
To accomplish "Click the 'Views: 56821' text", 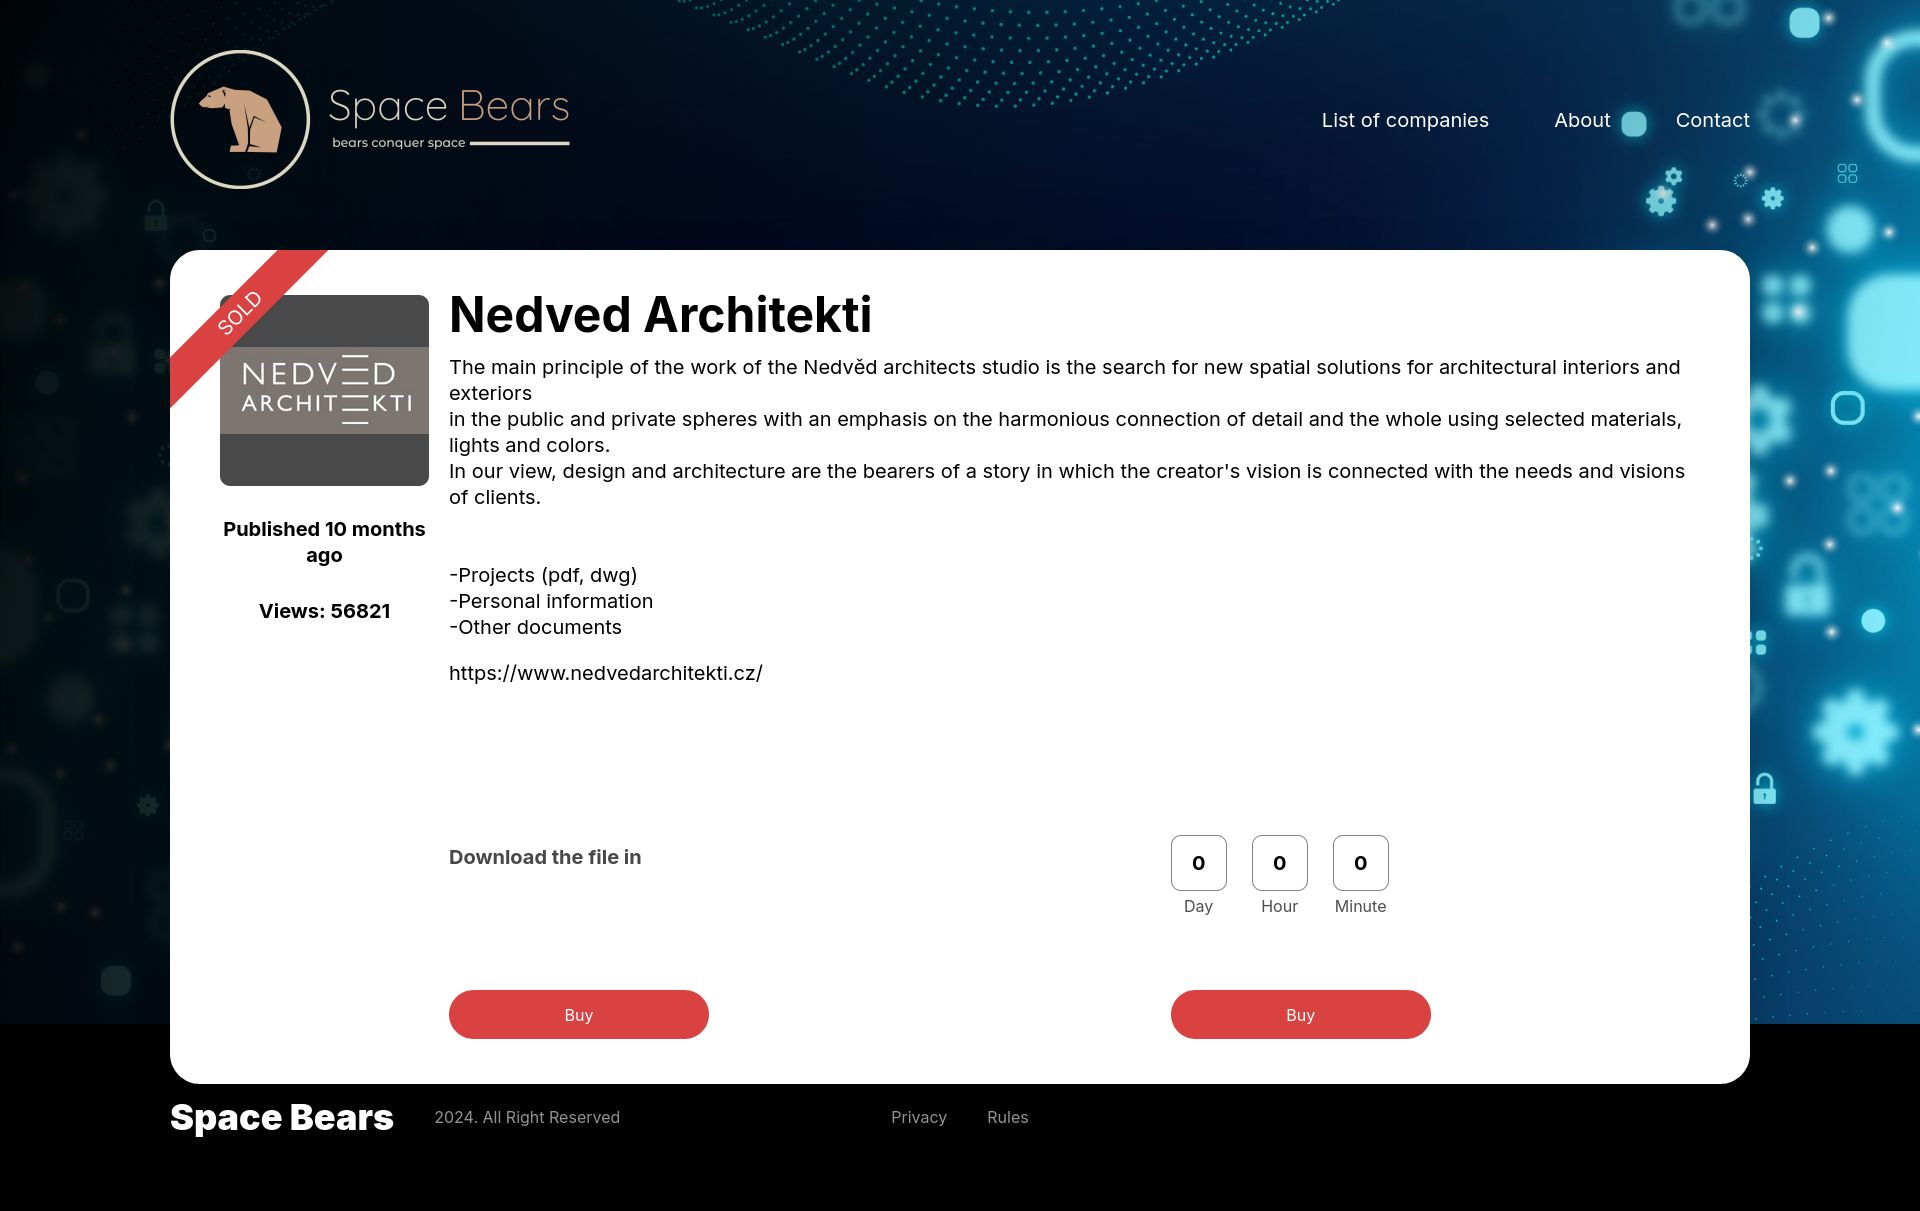I will tap(324, 611).
